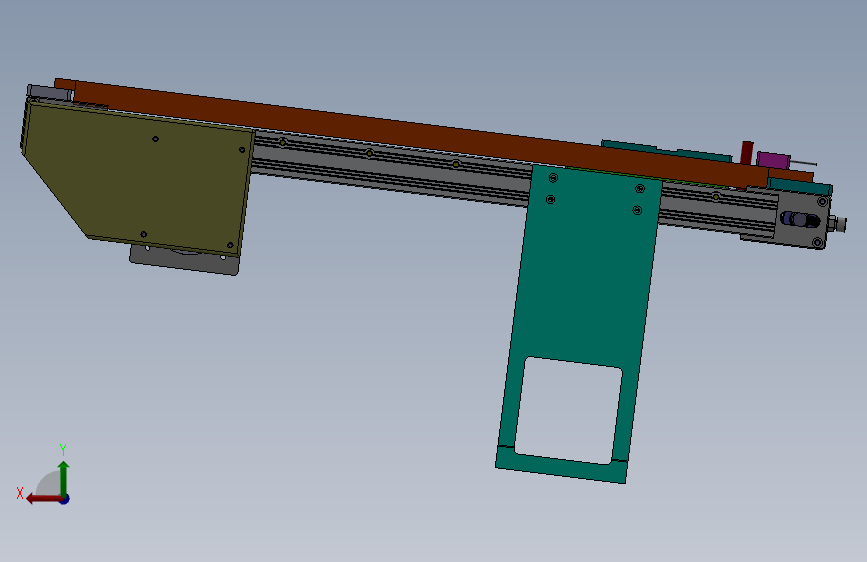Click the blue Z axis dot of triad
Image resolution: width=867 pixels, height=562 pixels.
65,499
